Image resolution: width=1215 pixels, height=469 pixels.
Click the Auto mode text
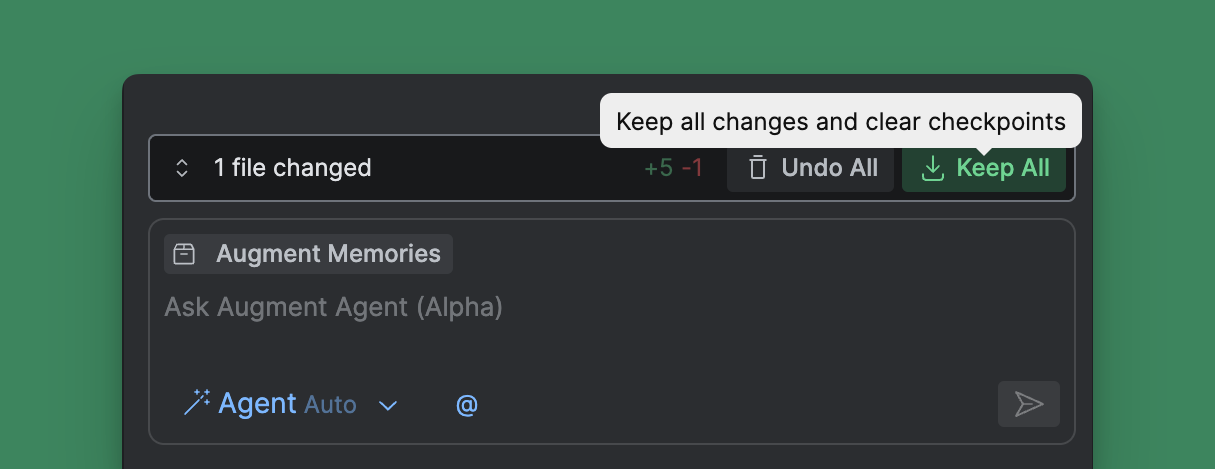coord(330,405)
